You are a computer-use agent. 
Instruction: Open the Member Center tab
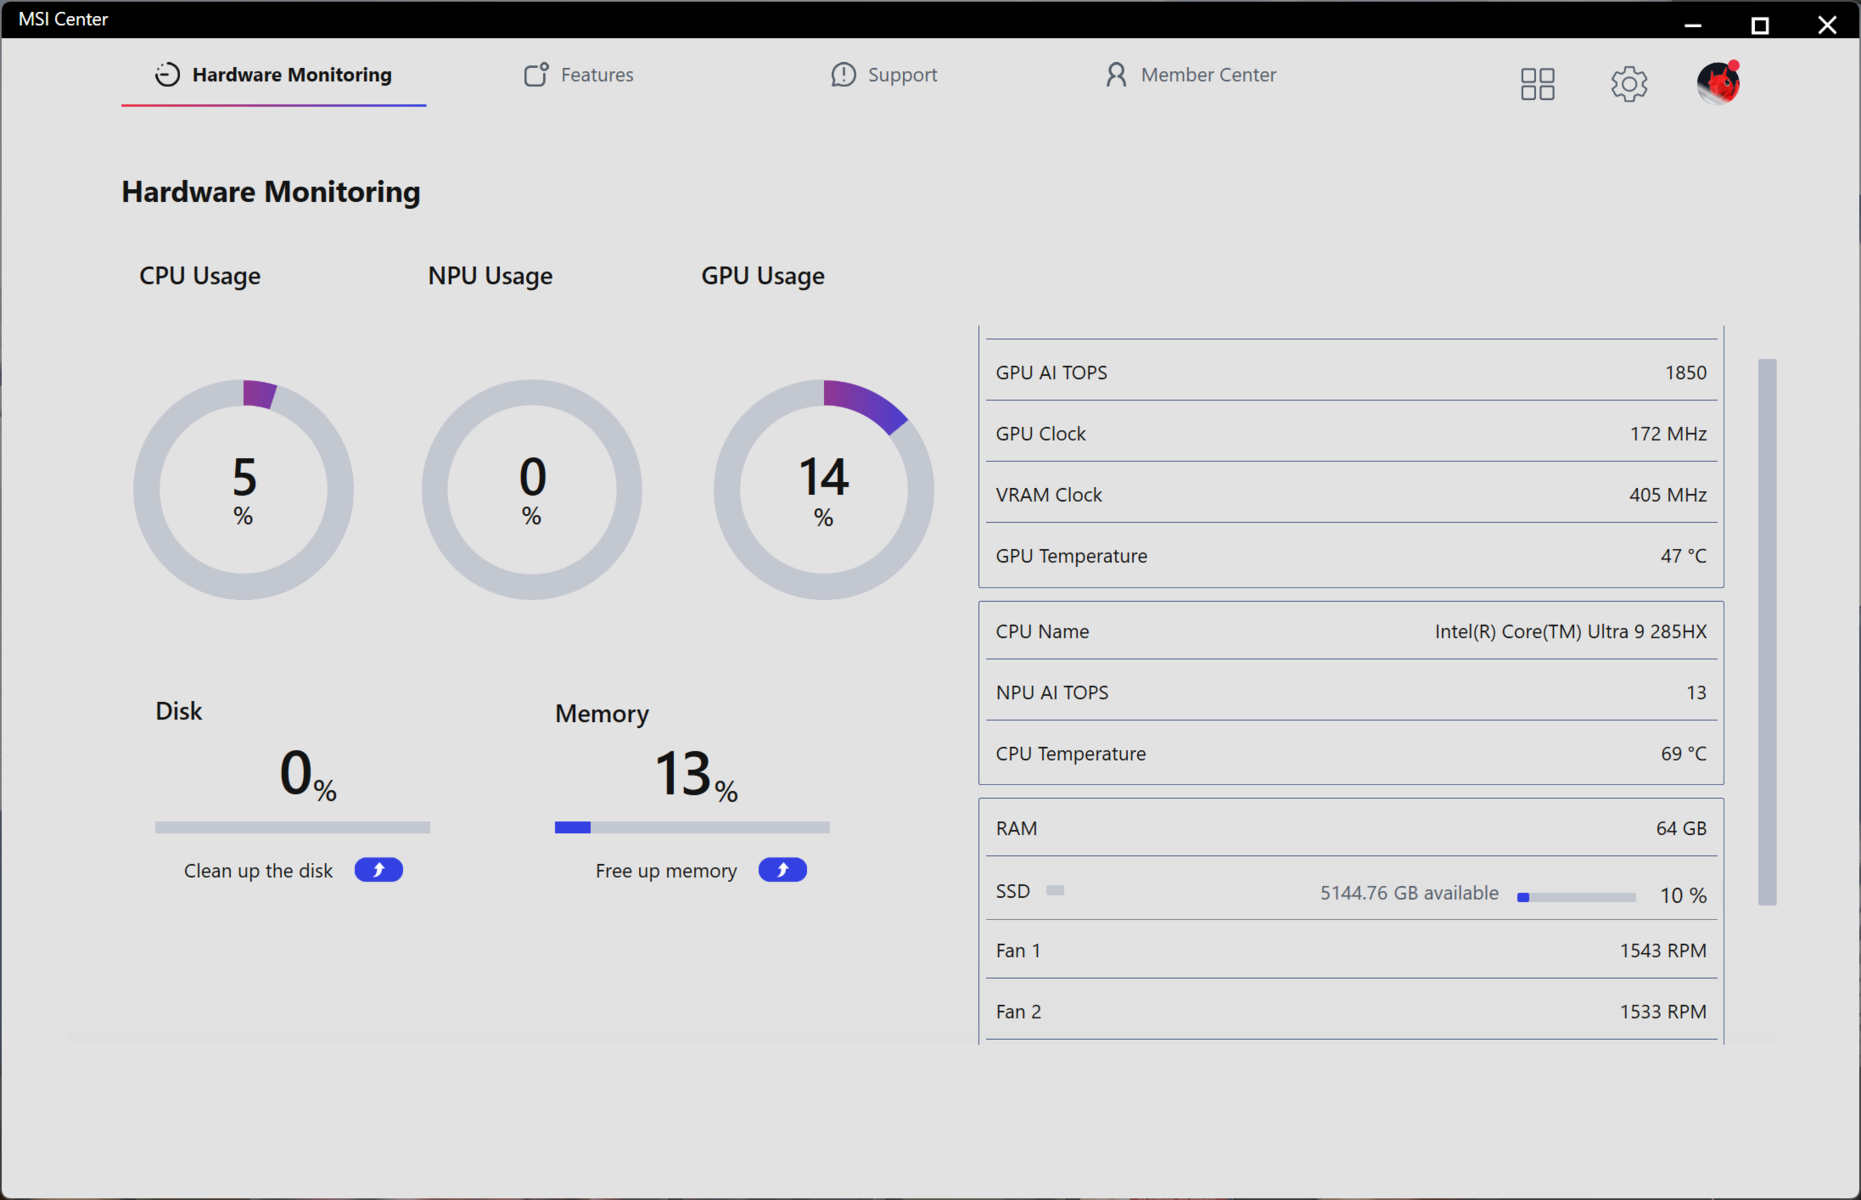pos(1190,75)
